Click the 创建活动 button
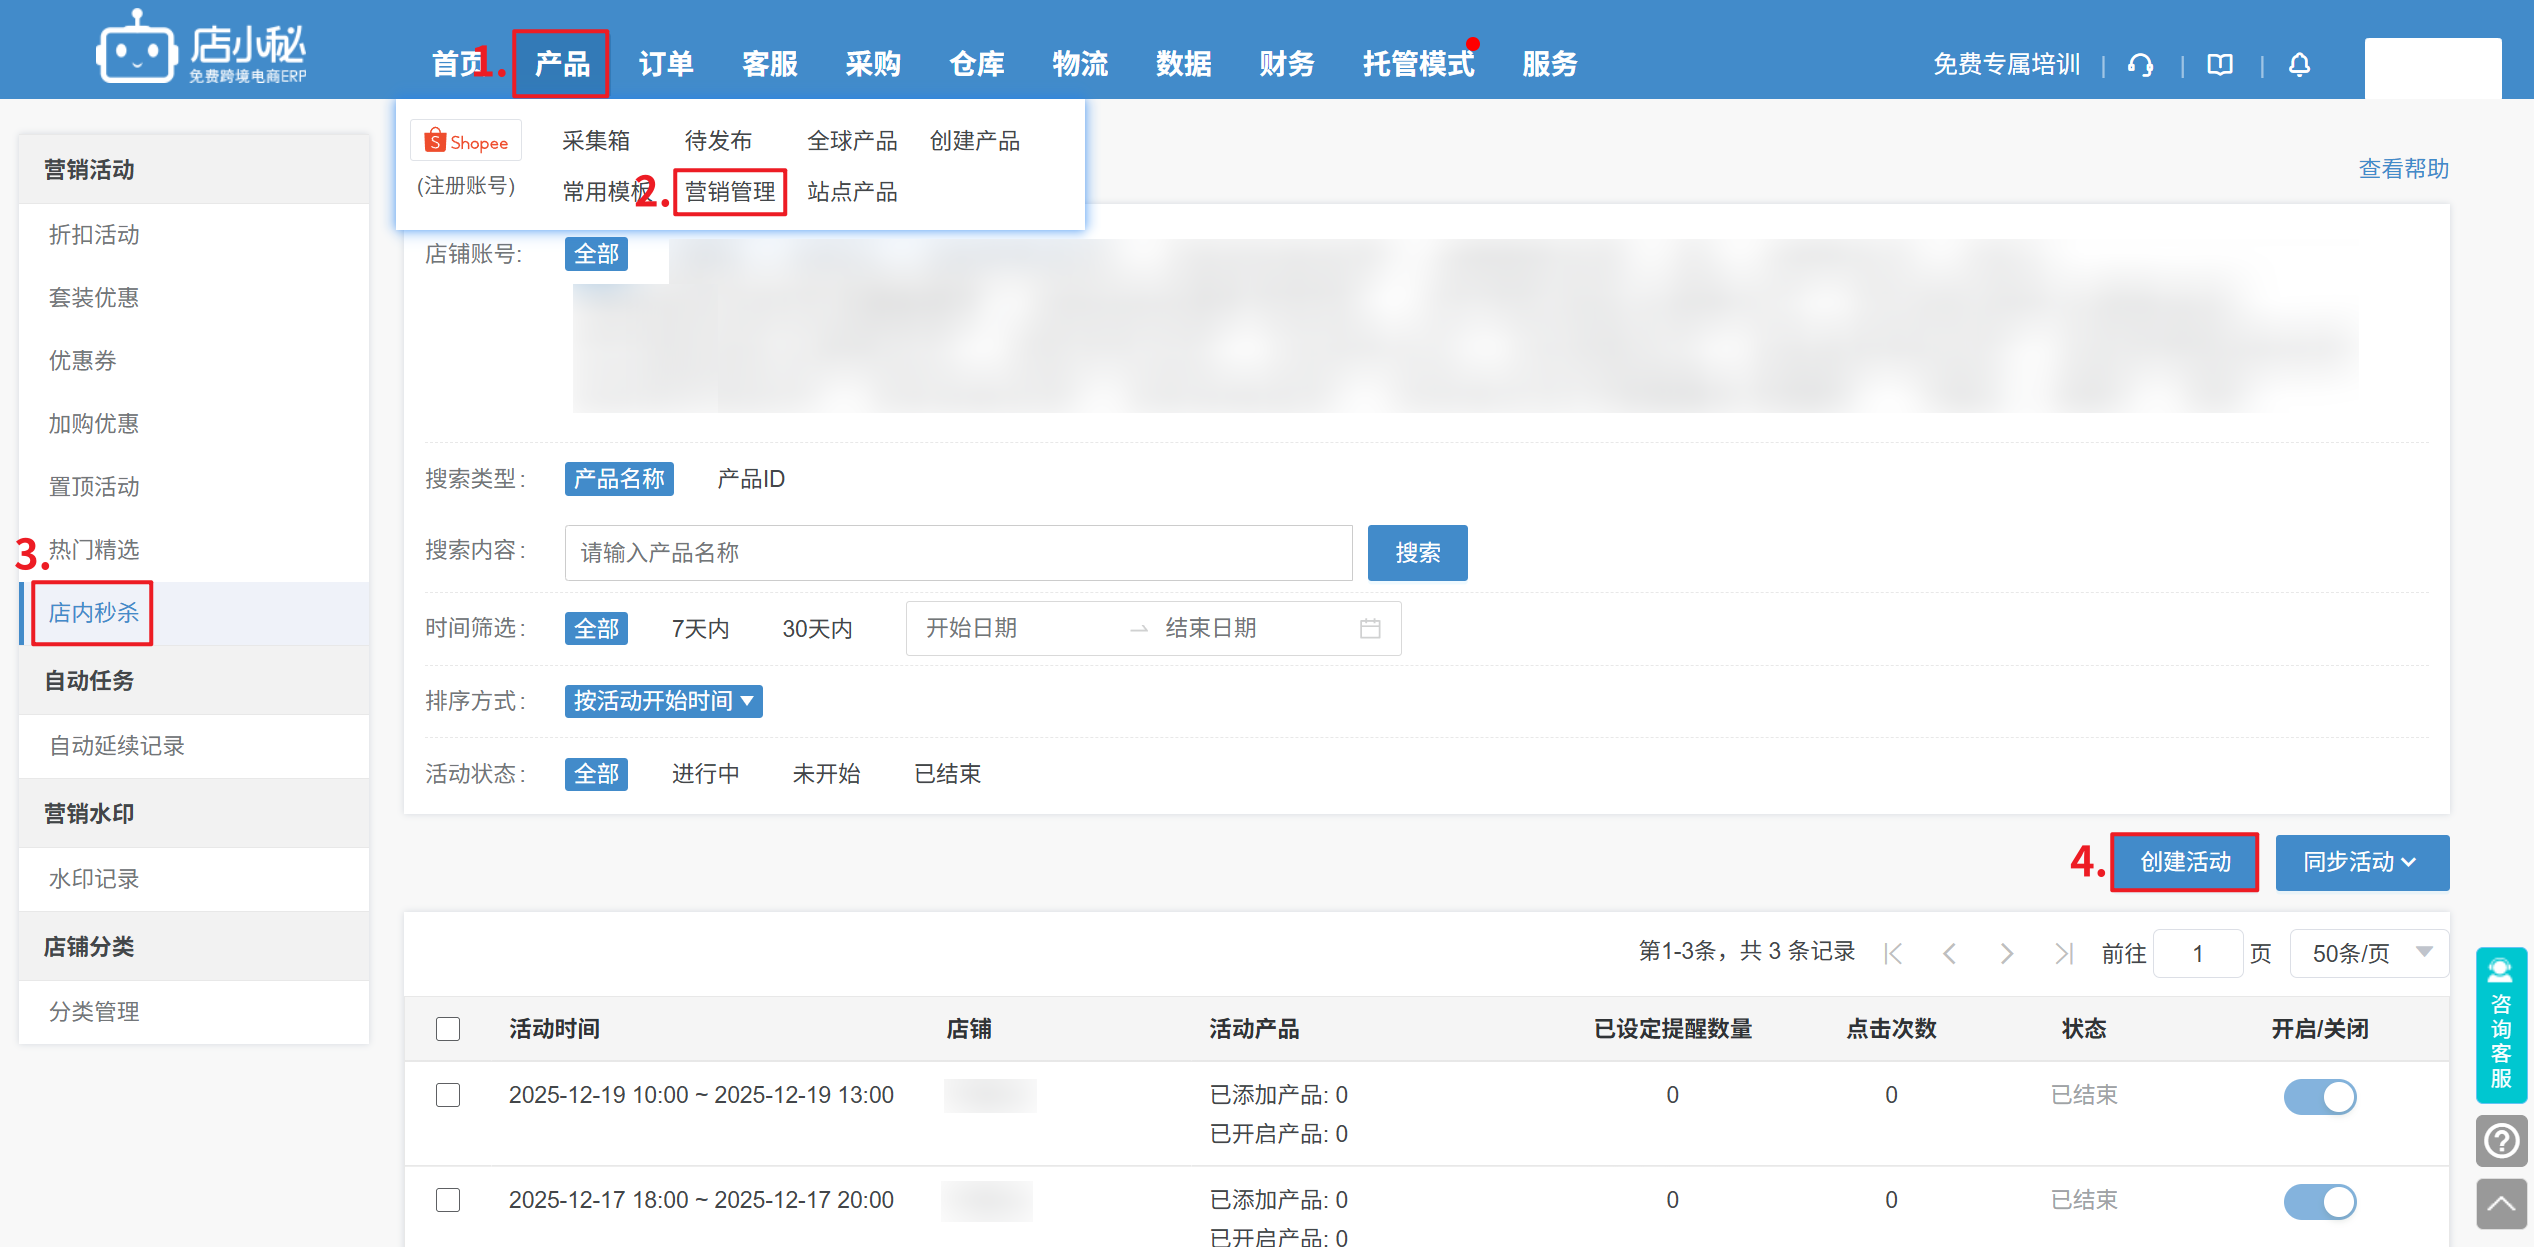The height and width of the screenshot is (1247, 2534). (x=2184, y=862)
